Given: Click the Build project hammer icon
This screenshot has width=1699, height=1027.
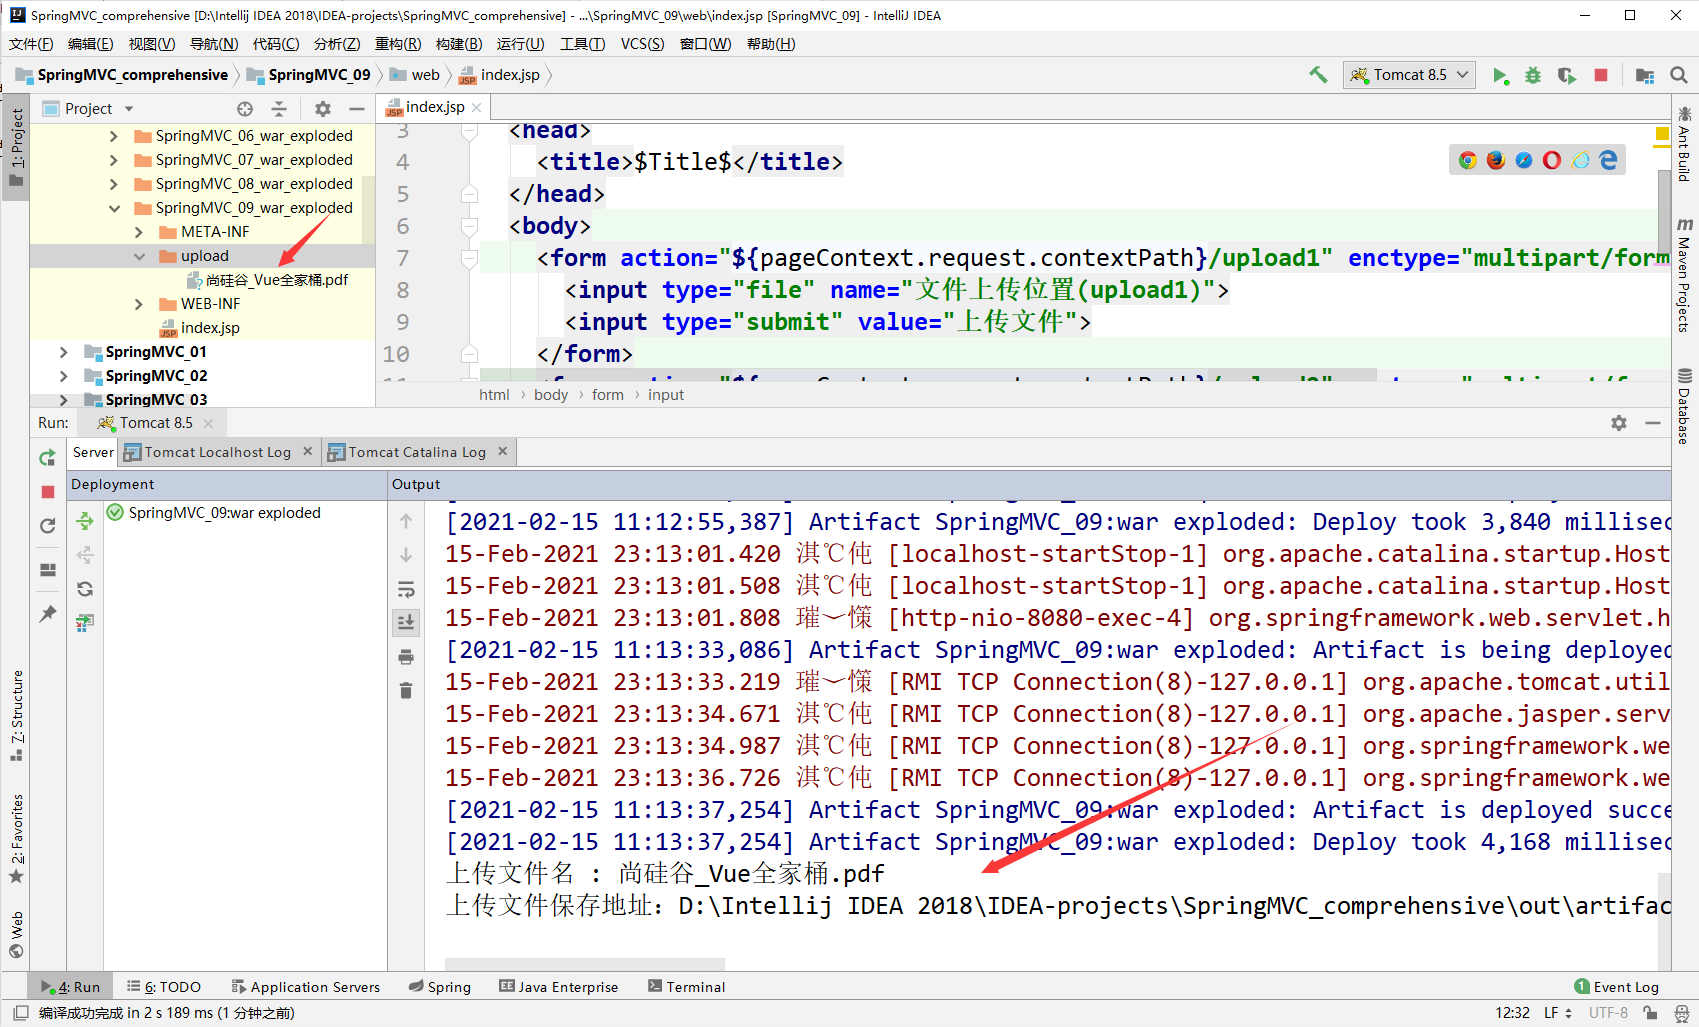Looking at the screenshot, I should pyautogui.click(x=1318, y=75).
